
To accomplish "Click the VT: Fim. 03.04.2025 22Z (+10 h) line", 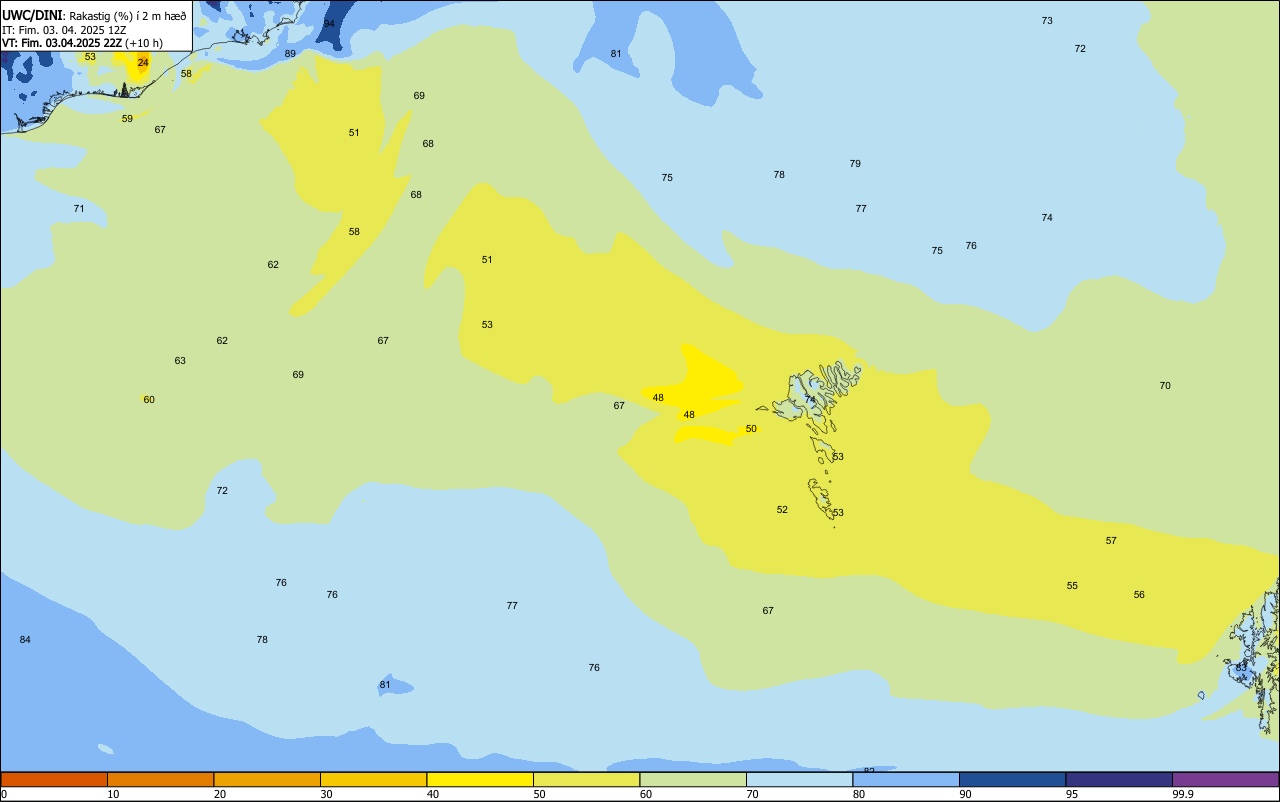I will pos(82,43).
